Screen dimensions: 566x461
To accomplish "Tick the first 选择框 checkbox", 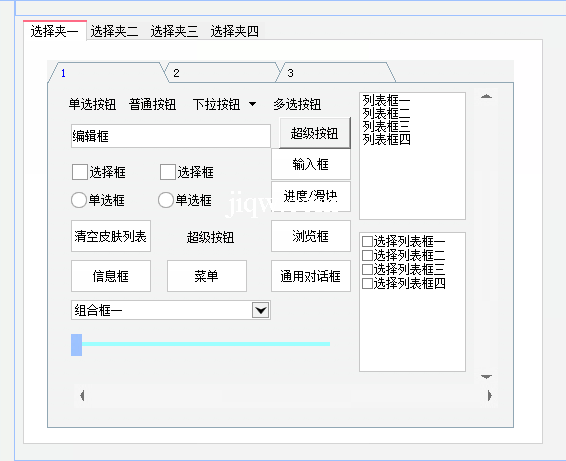I will coord(80,172).
